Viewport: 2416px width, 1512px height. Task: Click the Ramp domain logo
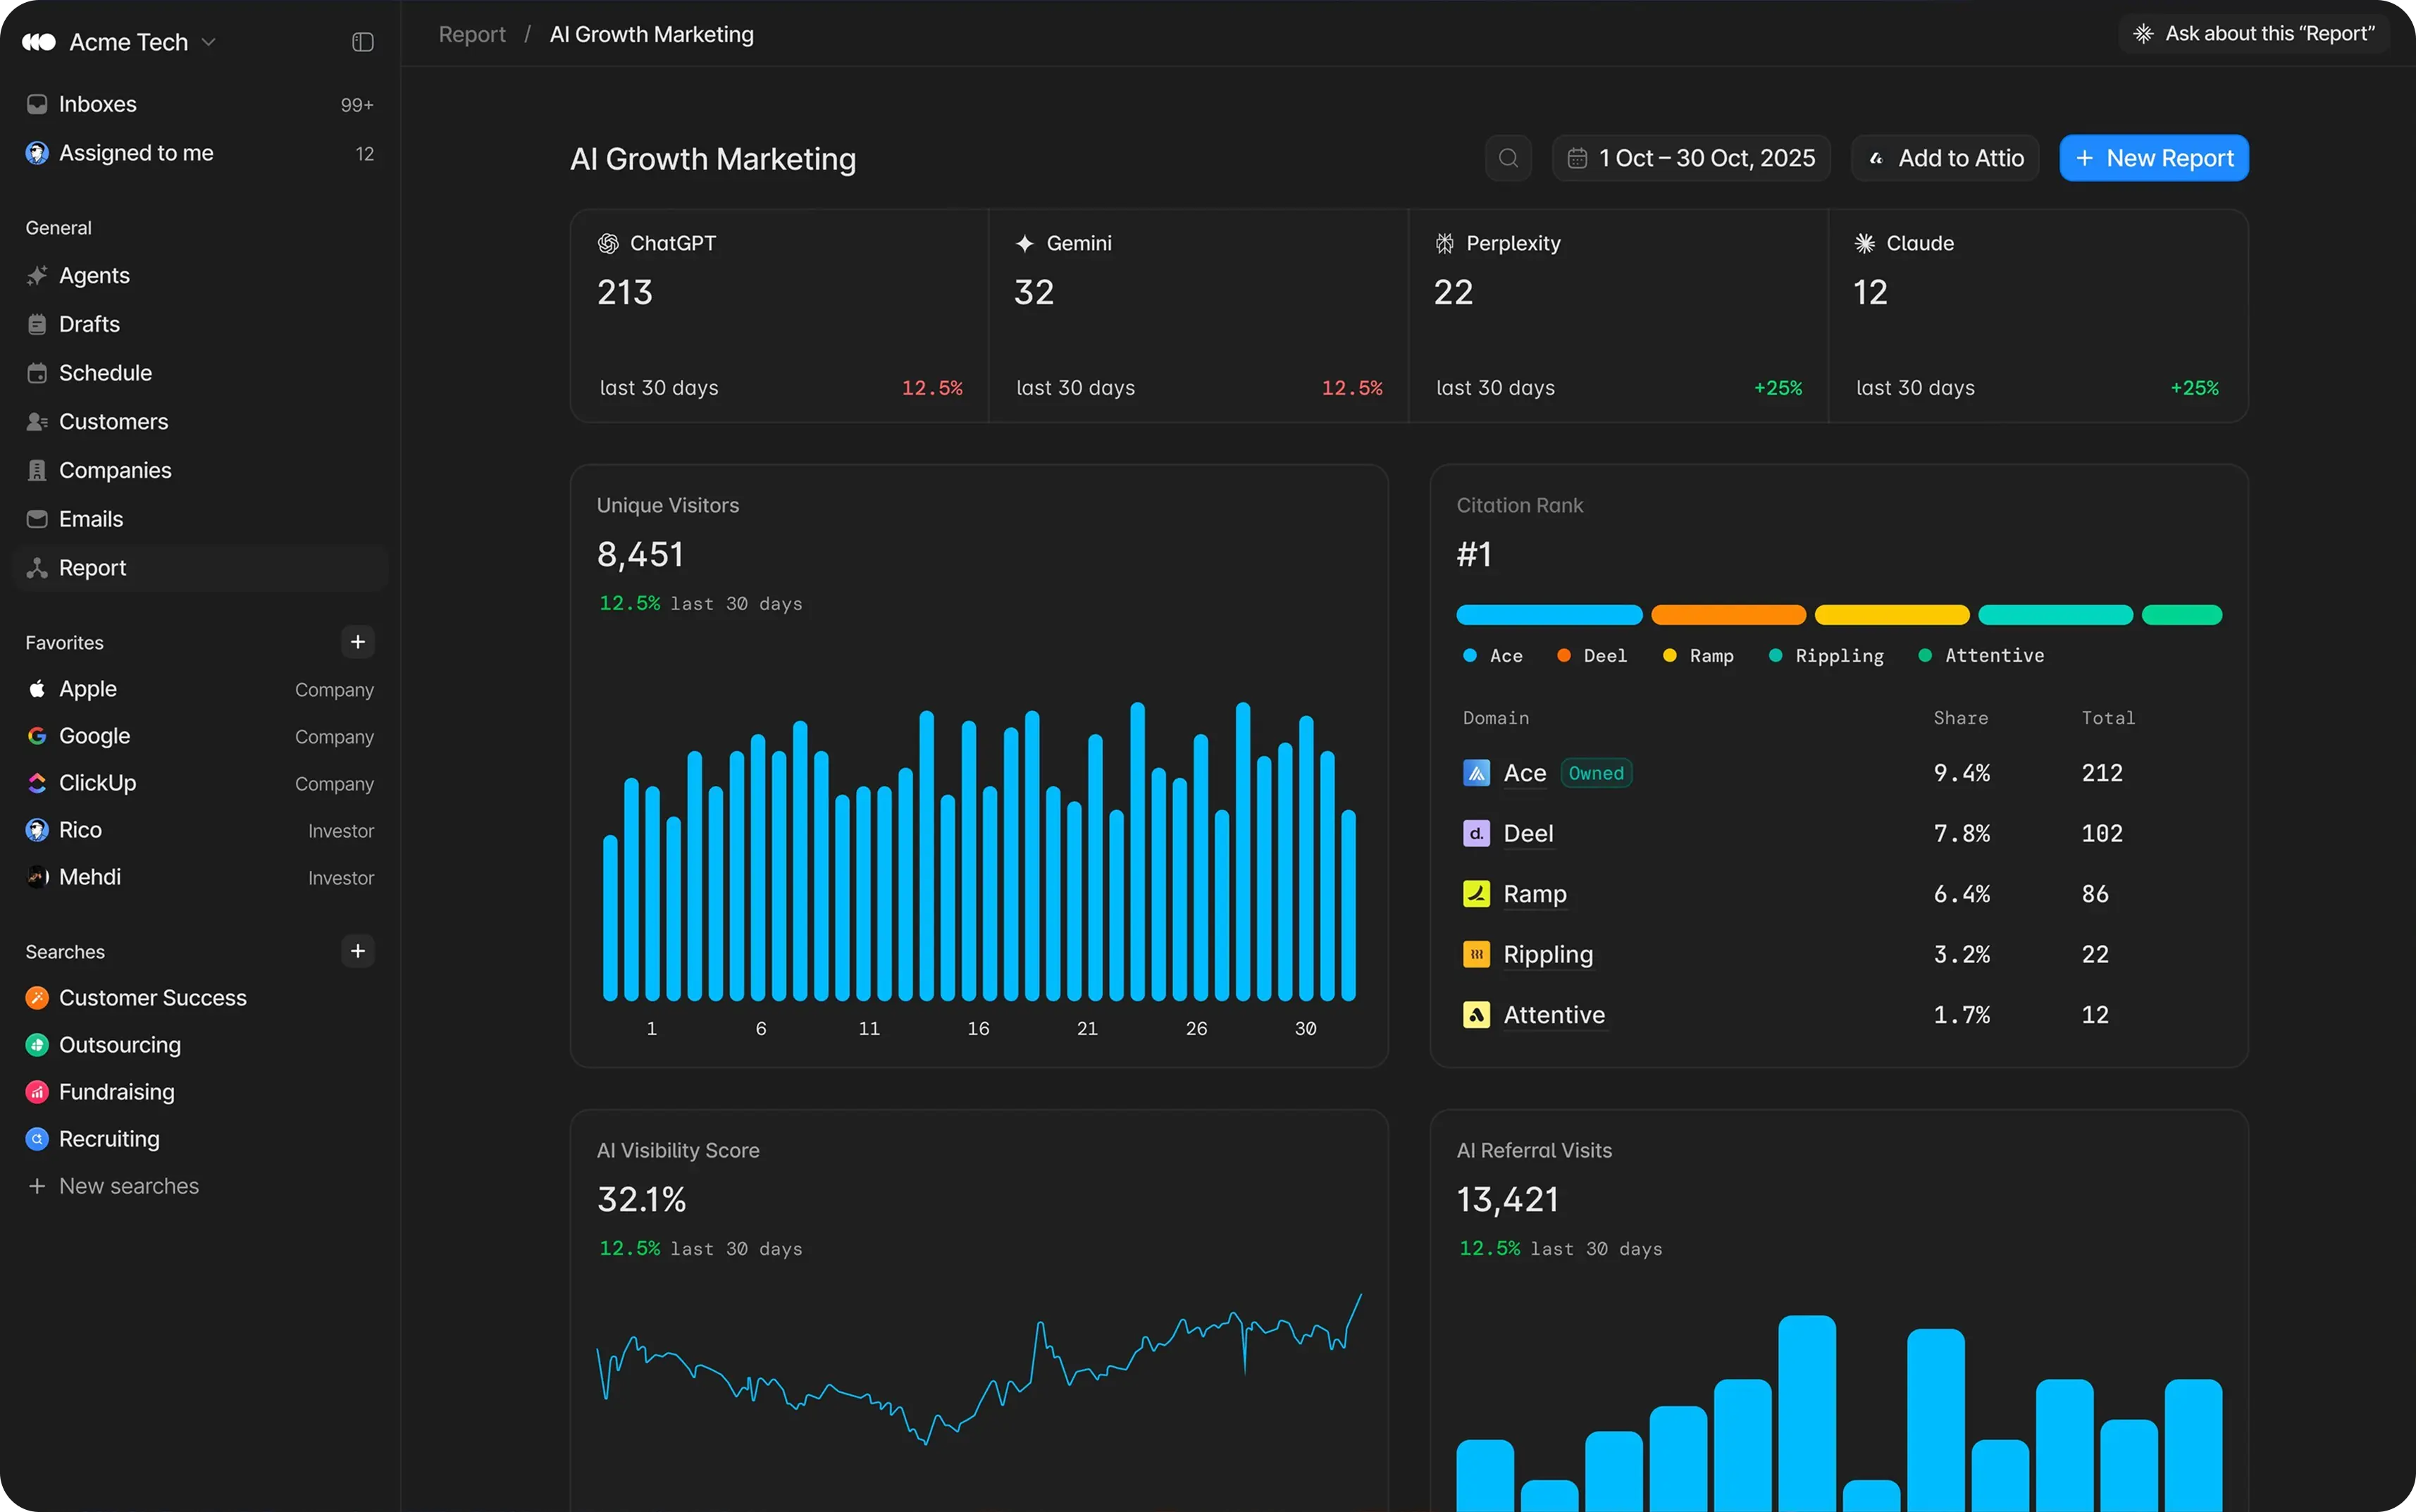click(1476, 894)
